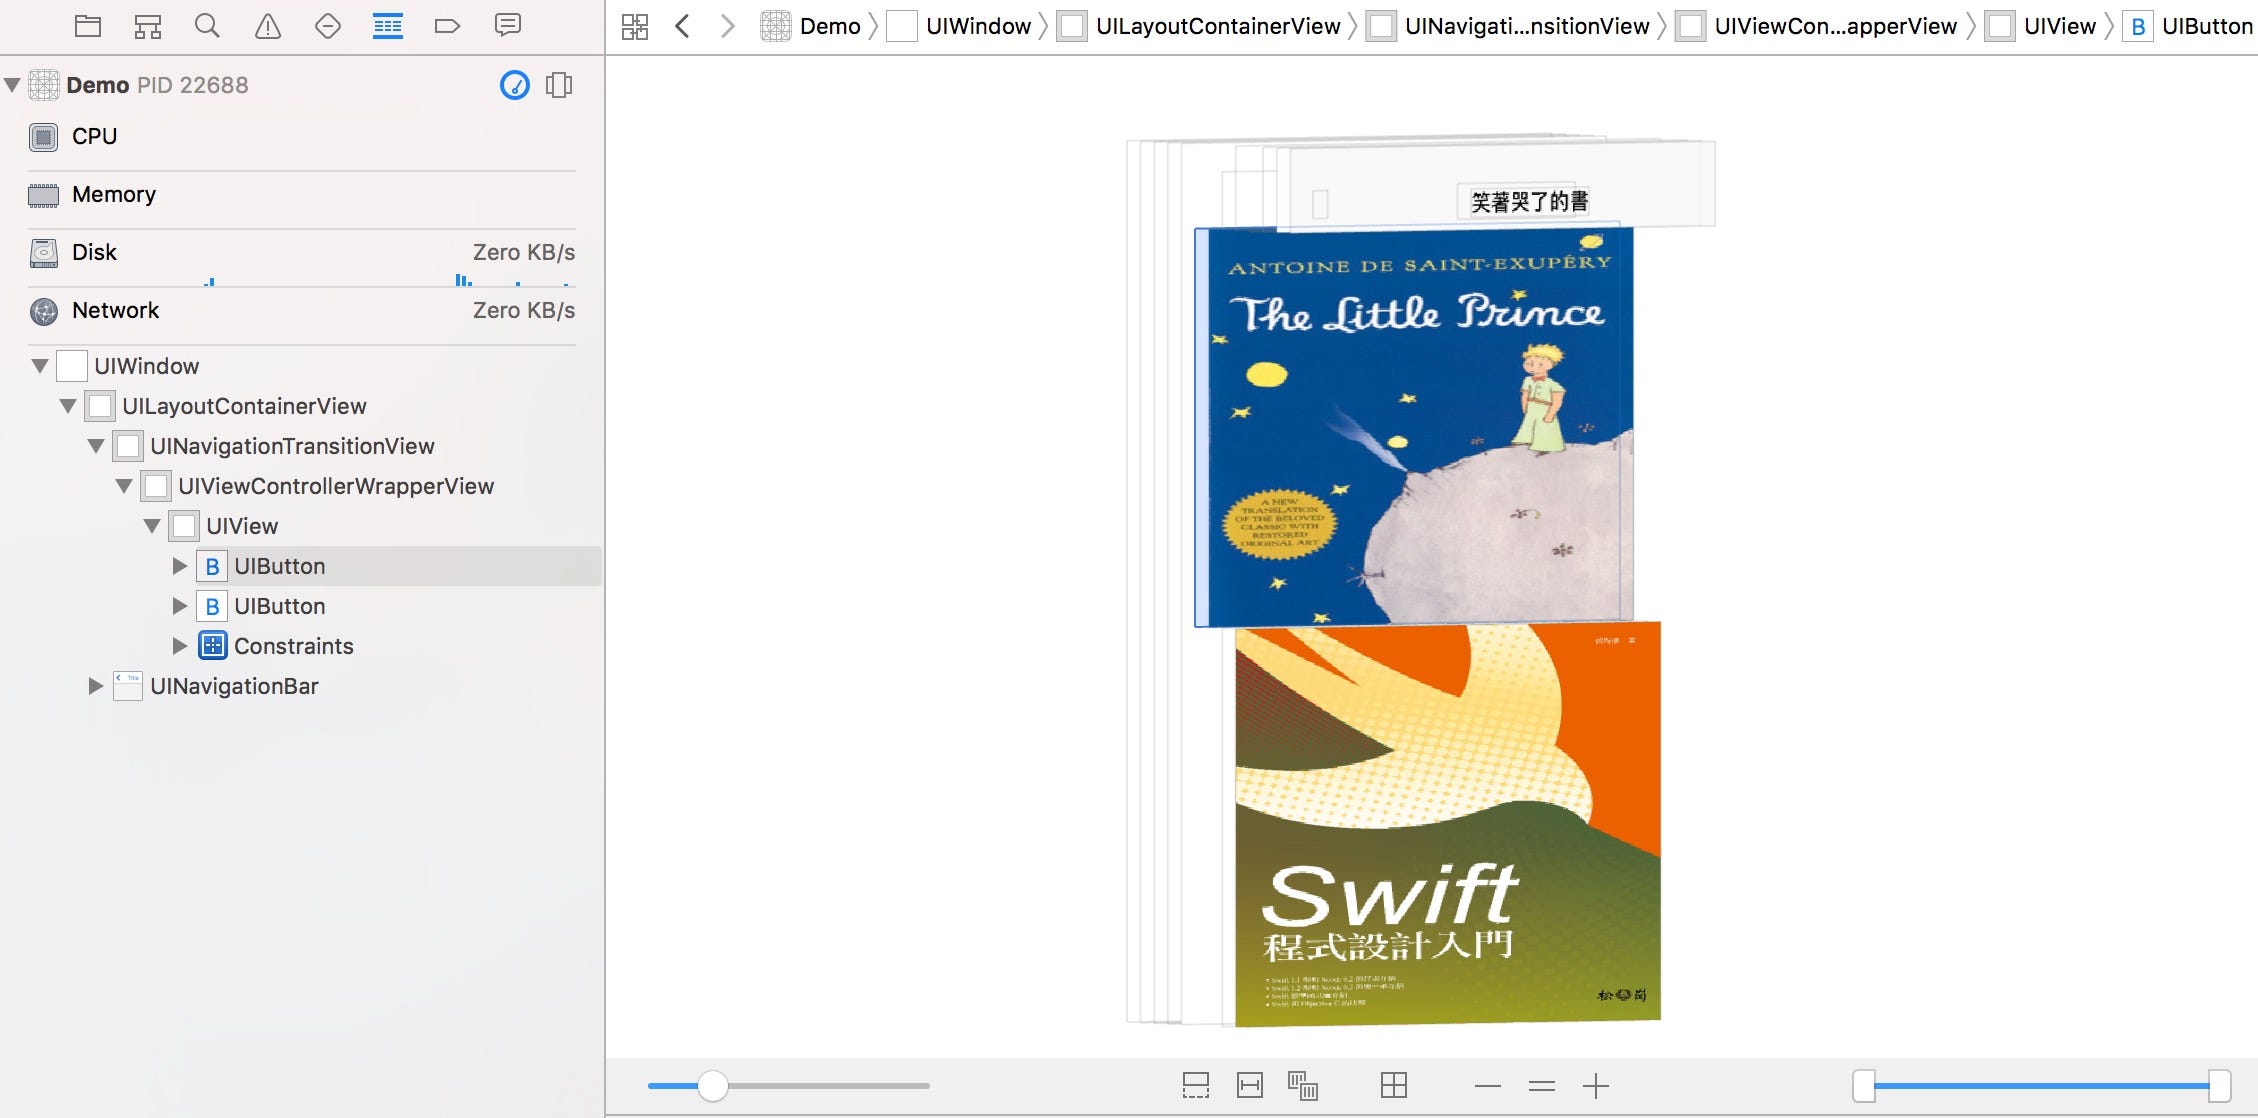Select the chat bubble report navigator icon

point(508,25)
